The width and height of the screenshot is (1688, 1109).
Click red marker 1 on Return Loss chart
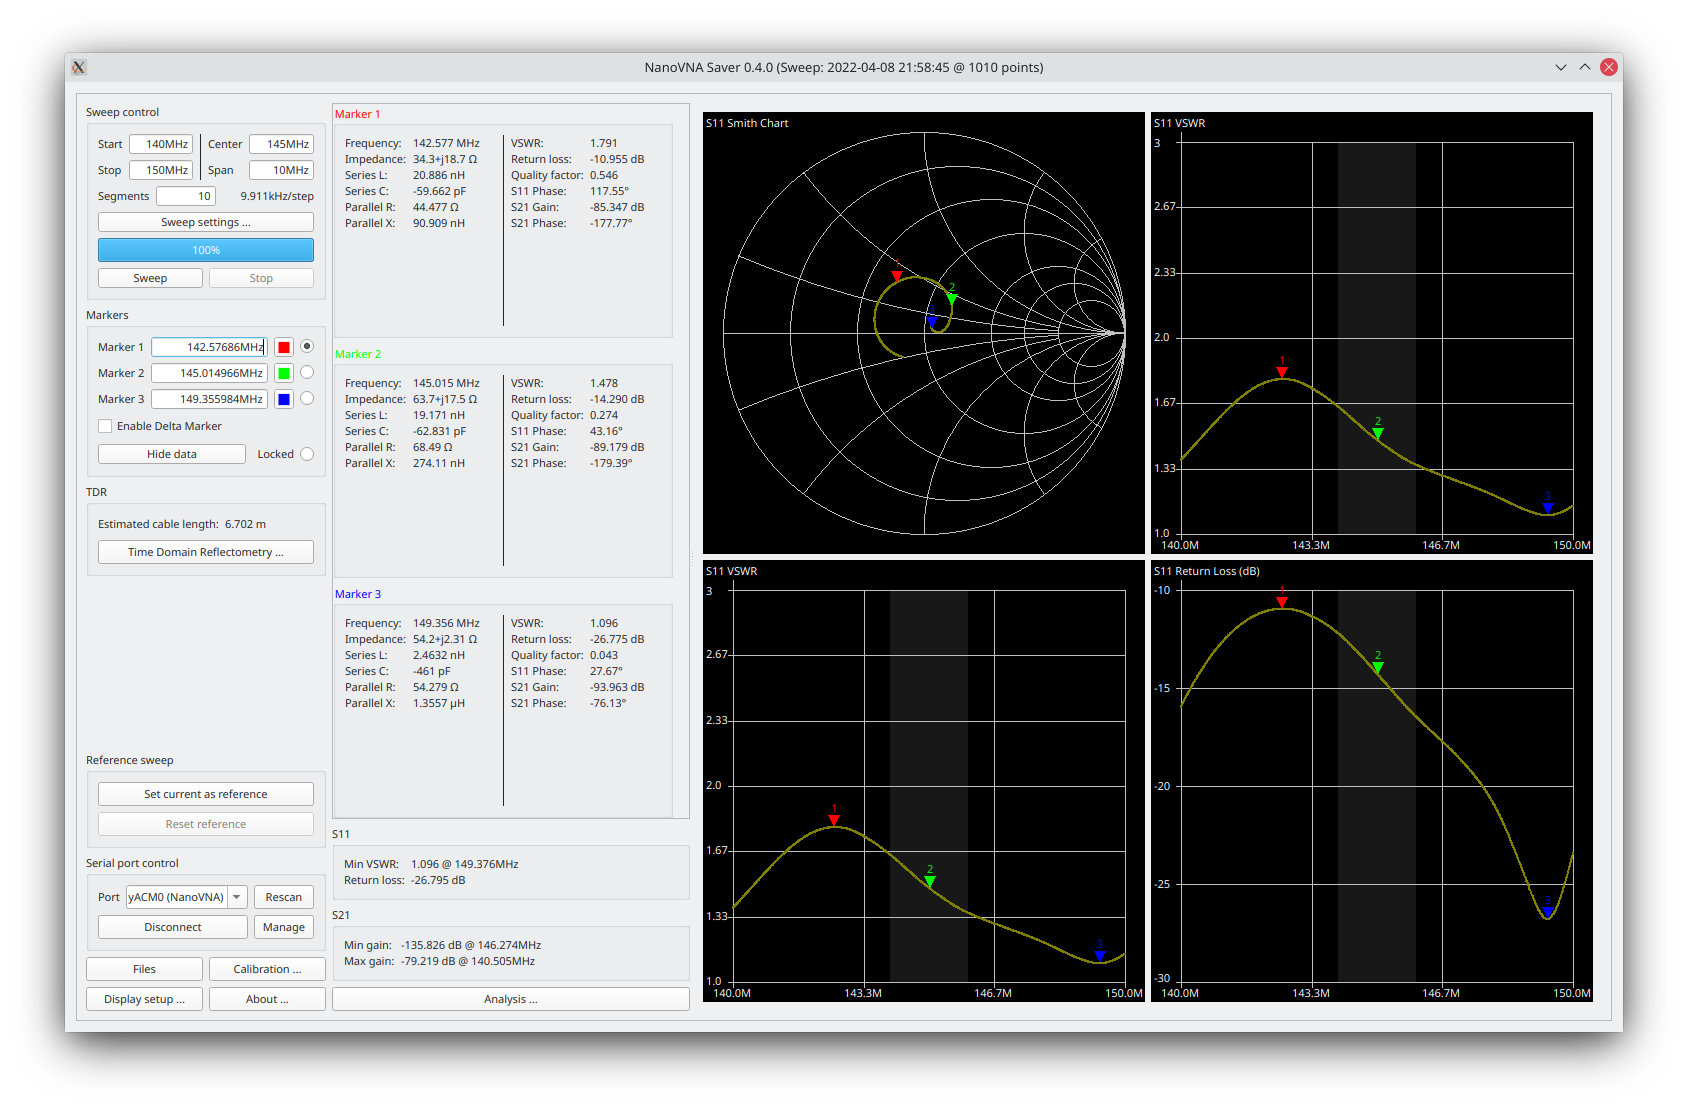tap(1282, 602)
